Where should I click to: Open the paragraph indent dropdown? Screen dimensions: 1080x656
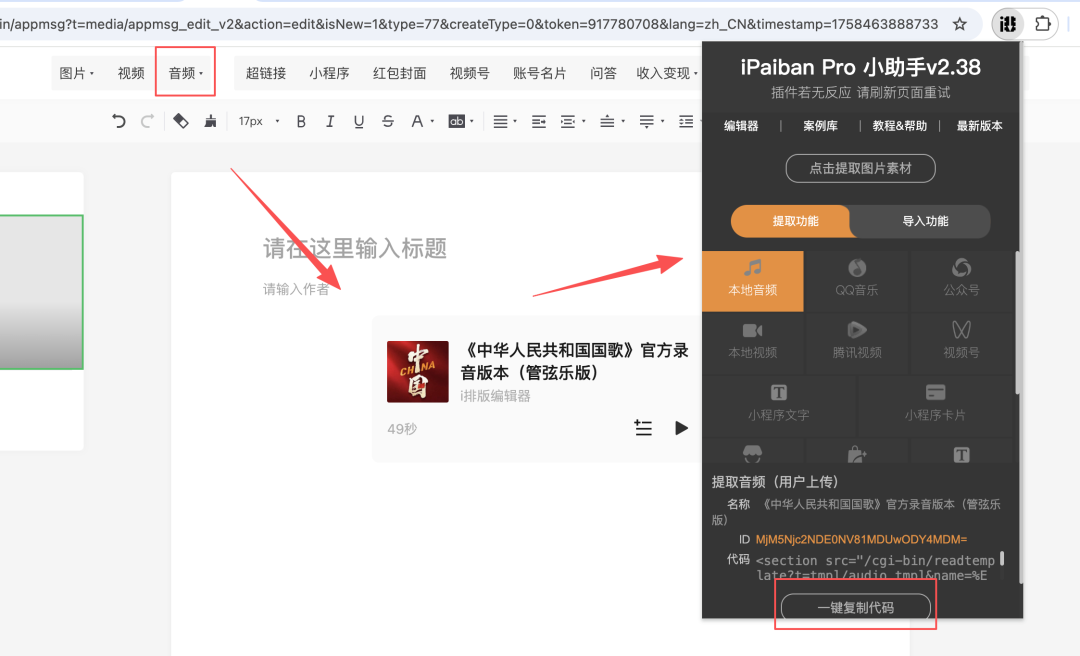point(572,121)
